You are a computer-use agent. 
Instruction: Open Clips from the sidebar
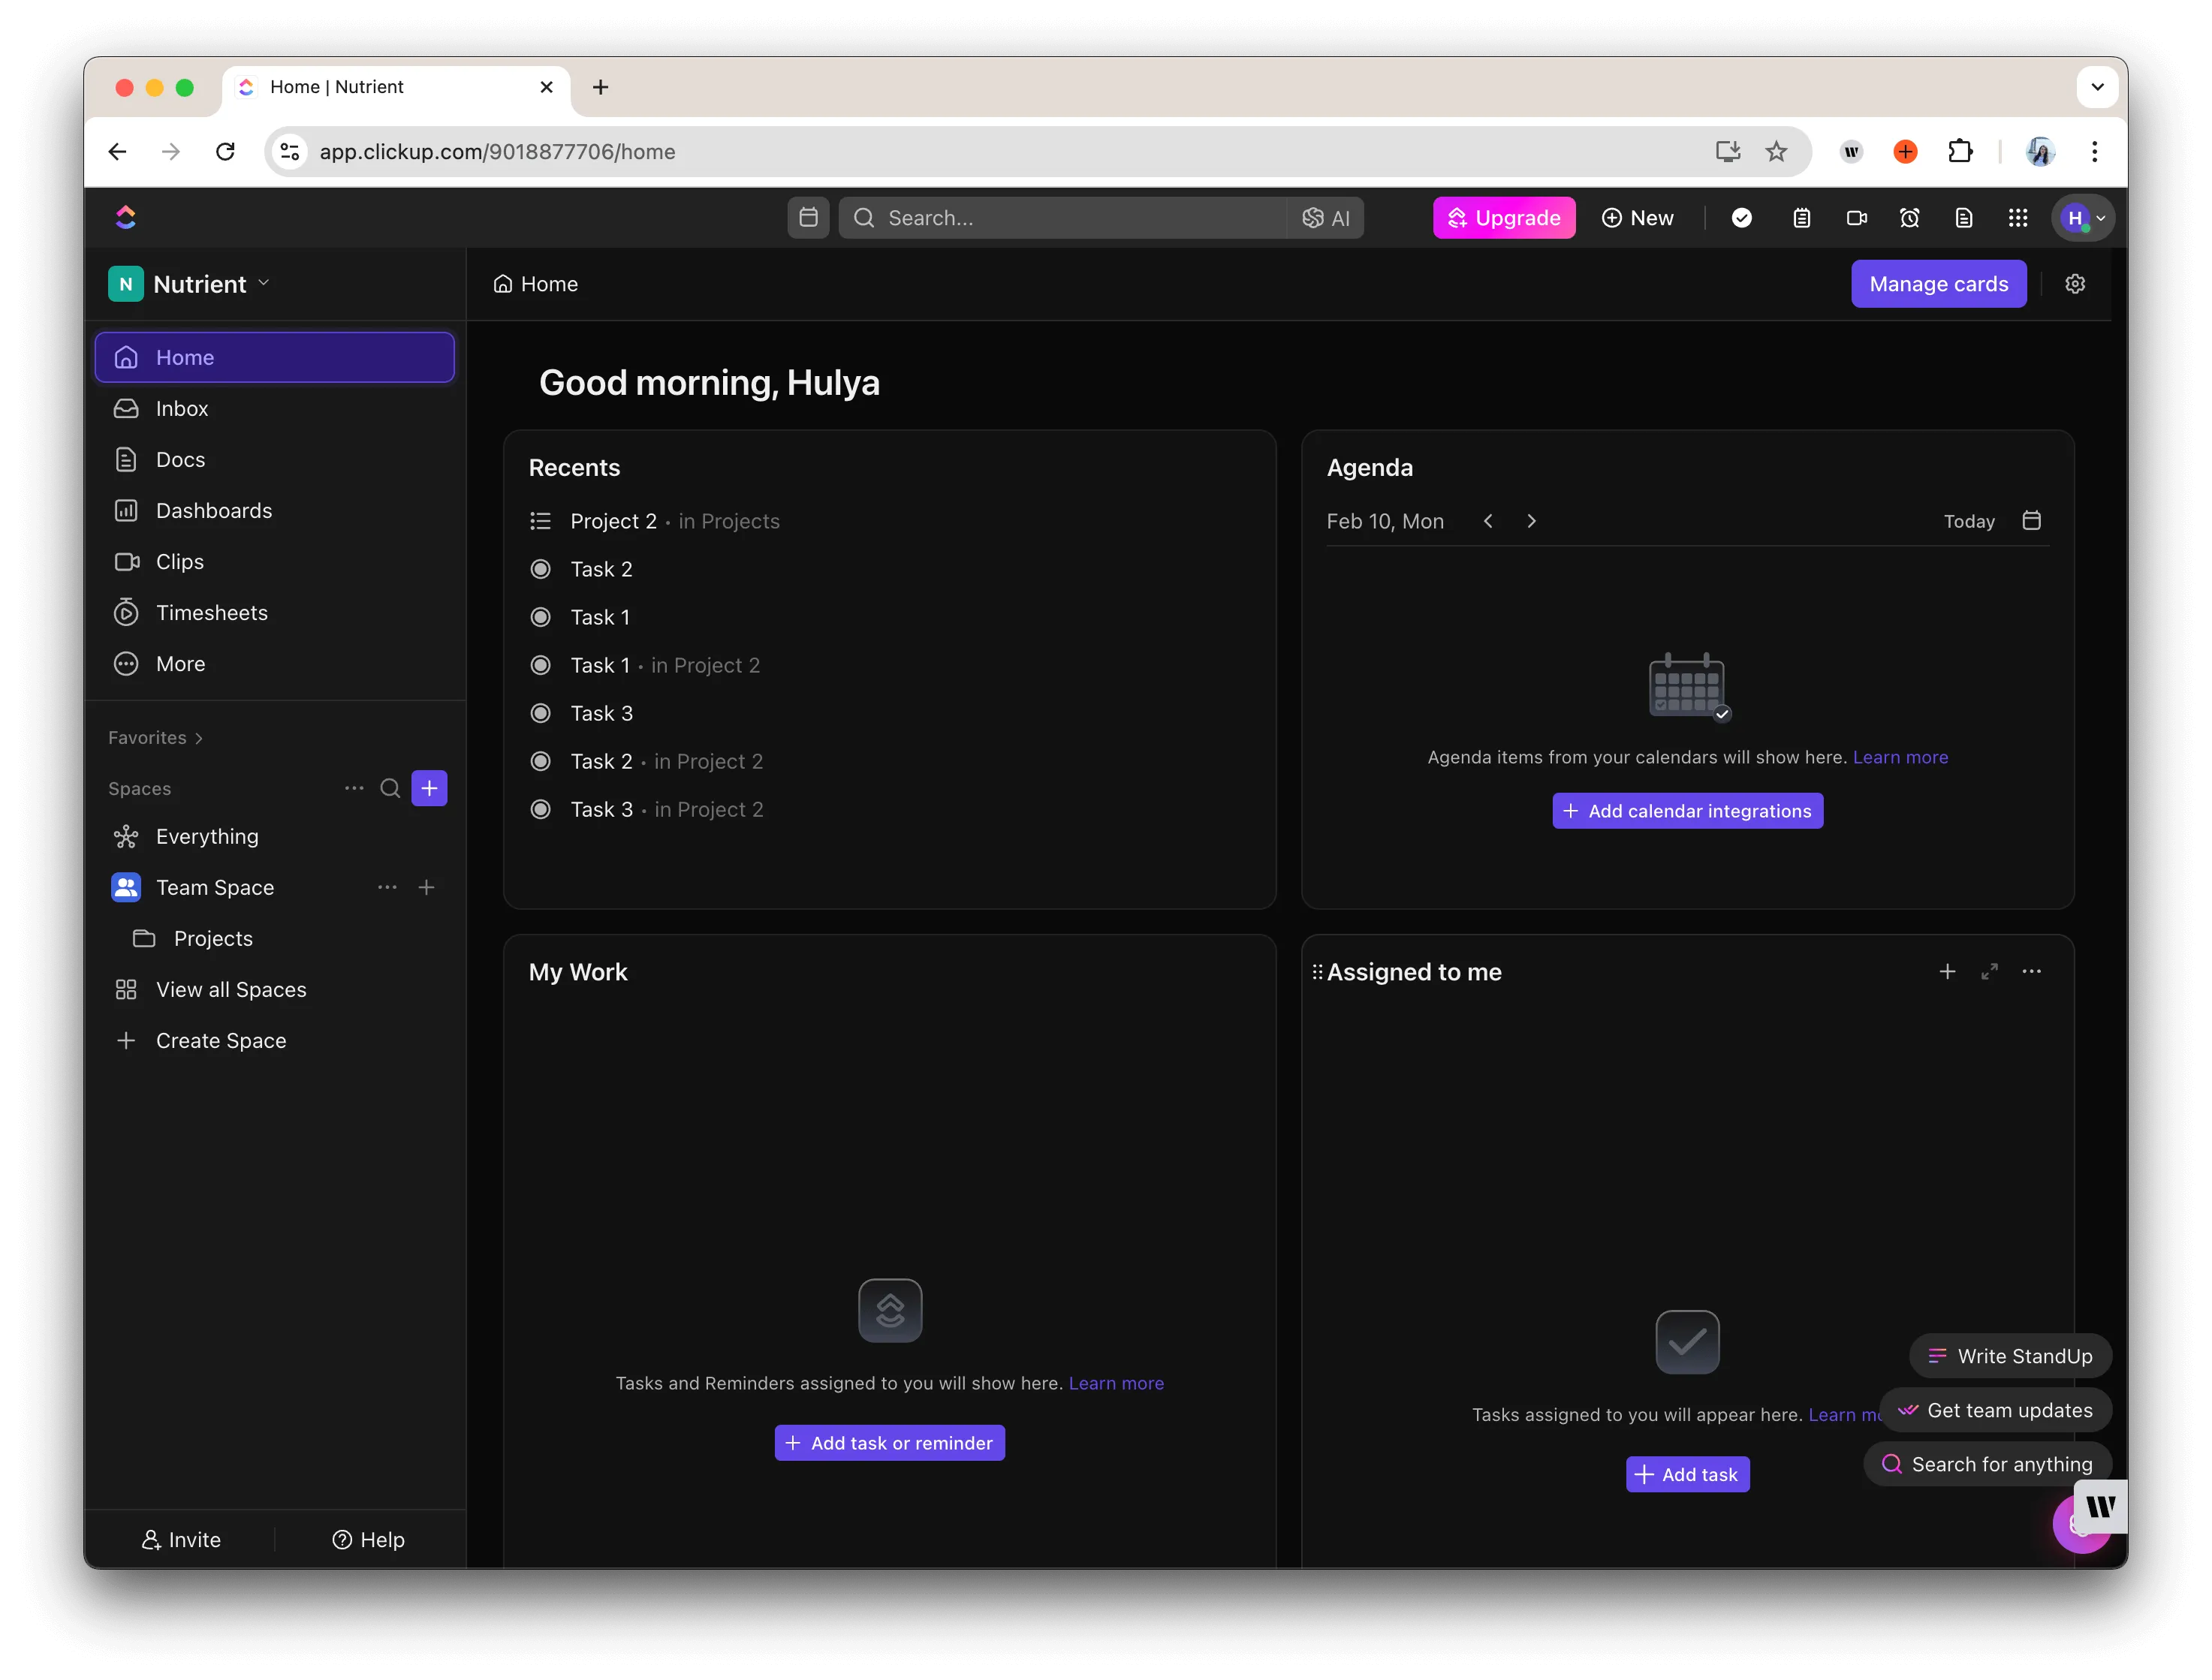click(179, 561)
